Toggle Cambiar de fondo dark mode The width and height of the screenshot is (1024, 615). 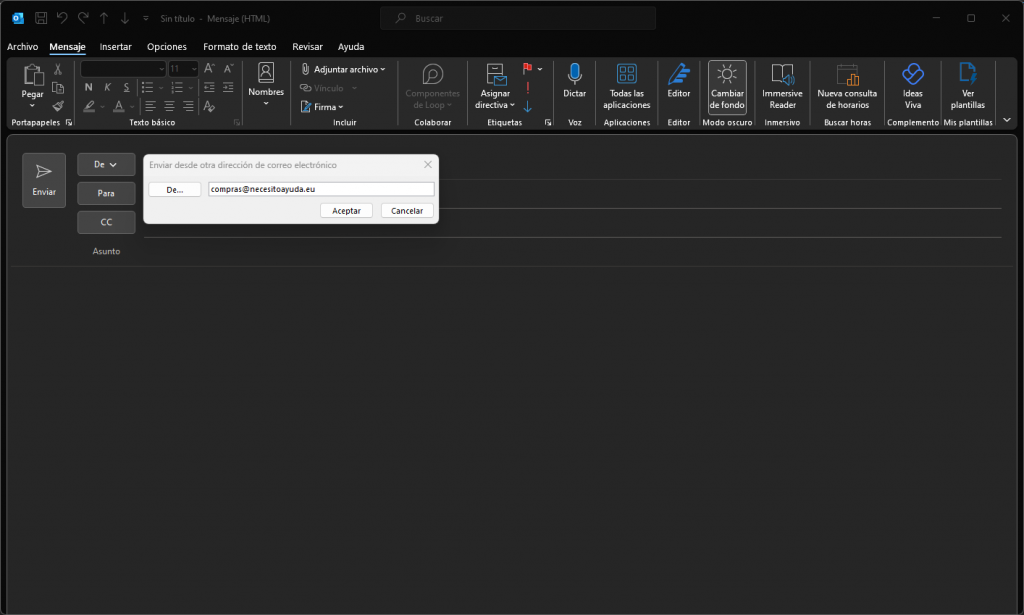[727, 87]
